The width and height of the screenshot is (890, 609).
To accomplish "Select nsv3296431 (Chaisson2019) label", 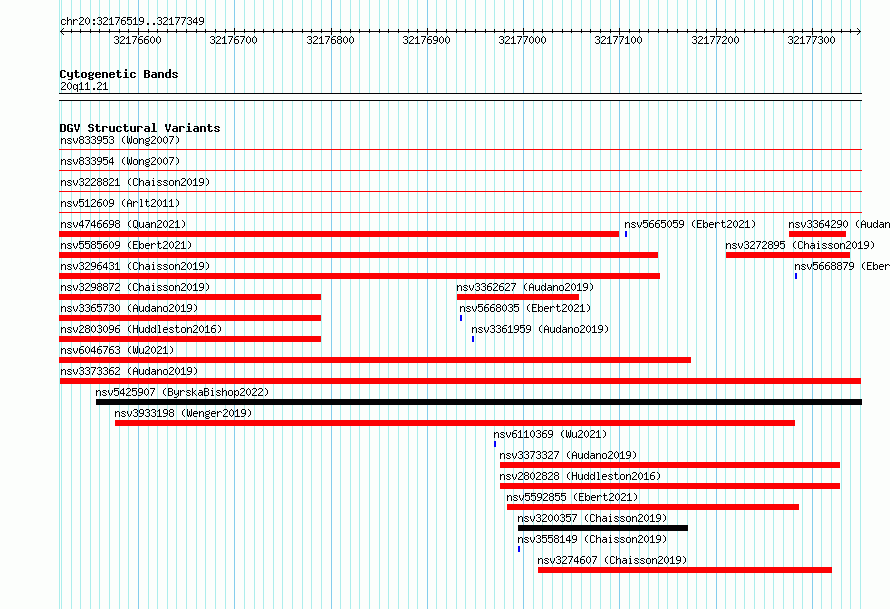I will point(135,266).
